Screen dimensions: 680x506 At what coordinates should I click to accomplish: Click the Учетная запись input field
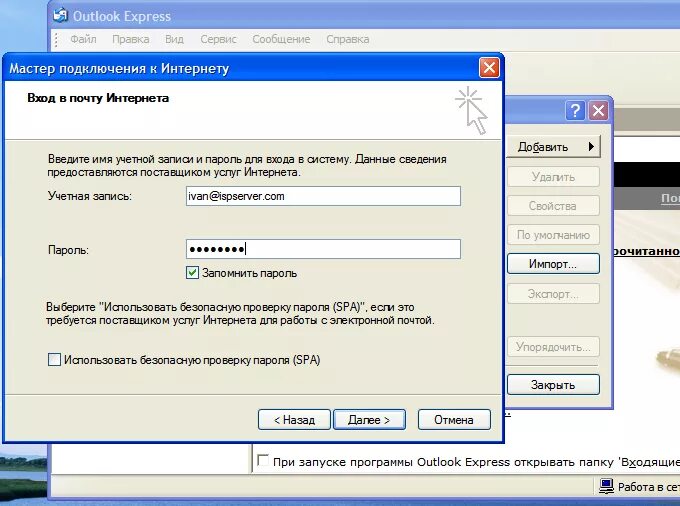tap(323, 196)
